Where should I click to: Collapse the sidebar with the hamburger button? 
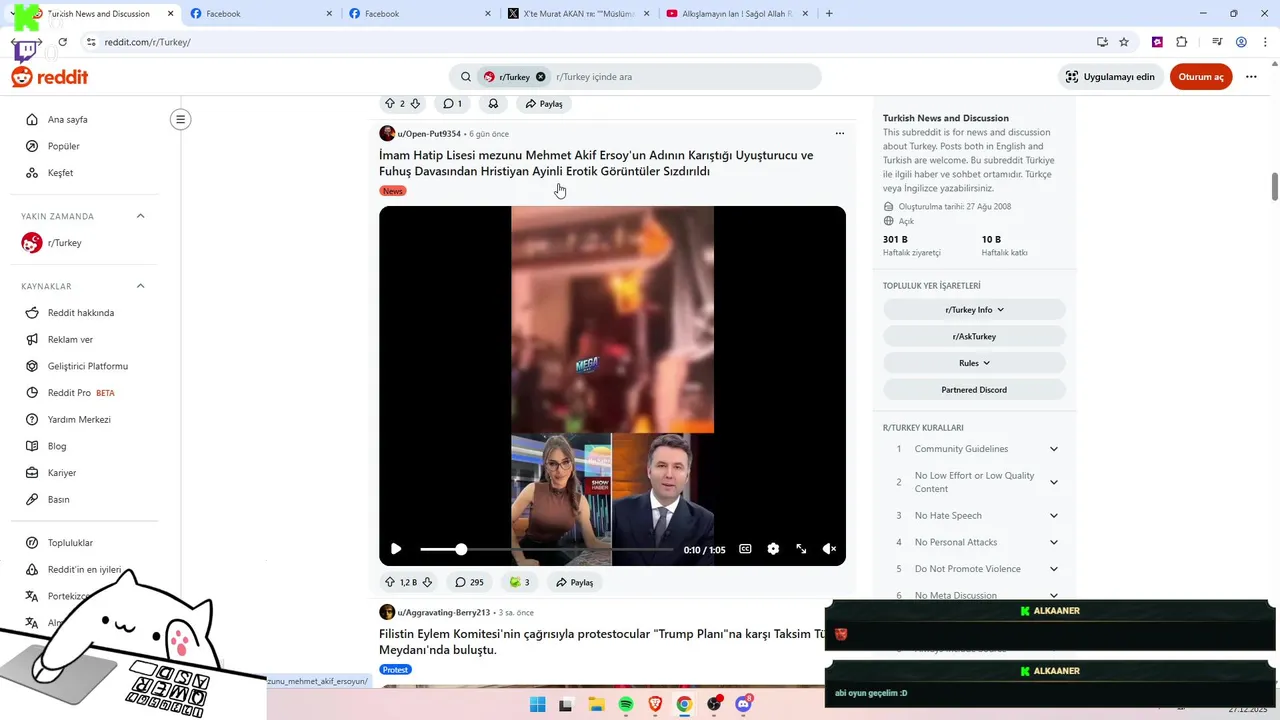tap(181, 120)
